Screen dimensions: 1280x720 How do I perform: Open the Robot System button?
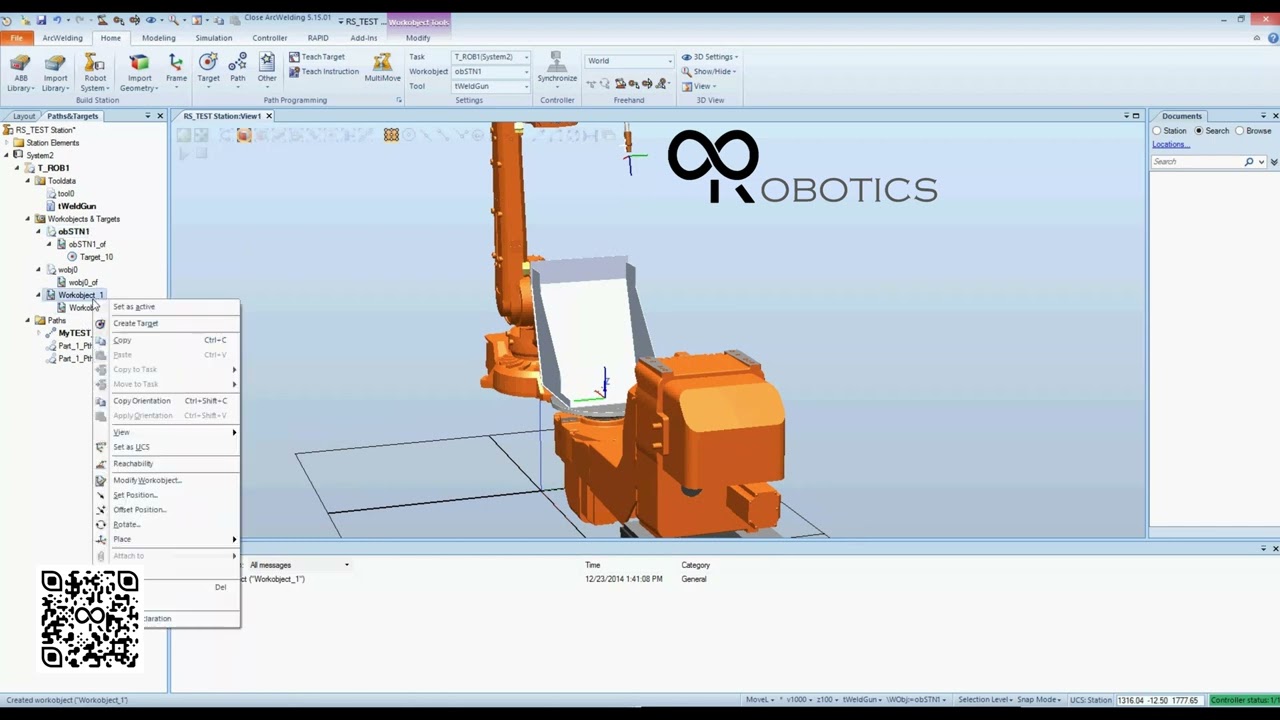pos(95,73)
